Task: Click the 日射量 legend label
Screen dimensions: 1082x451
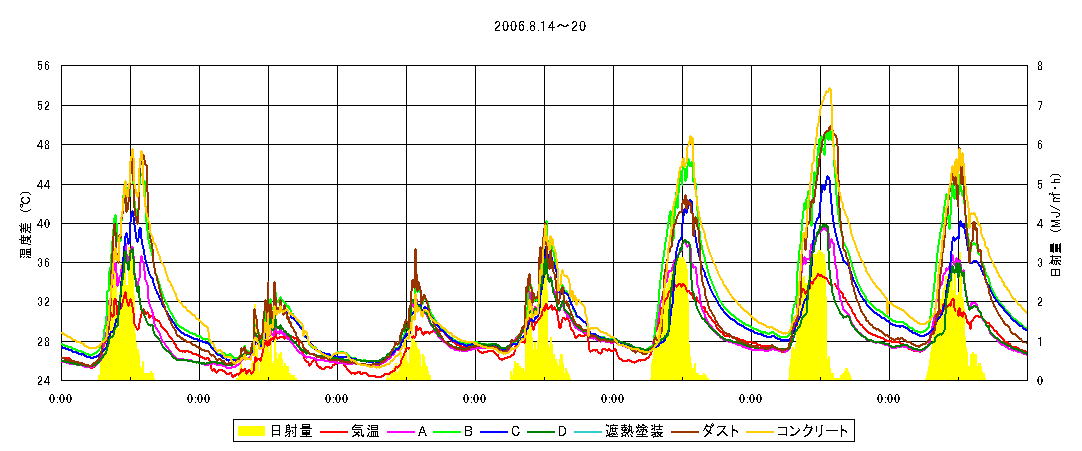Action: point(291,432)
